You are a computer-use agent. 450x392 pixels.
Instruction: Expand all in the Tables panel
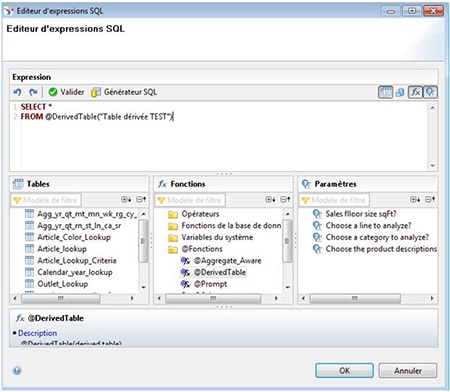point(126,200)
